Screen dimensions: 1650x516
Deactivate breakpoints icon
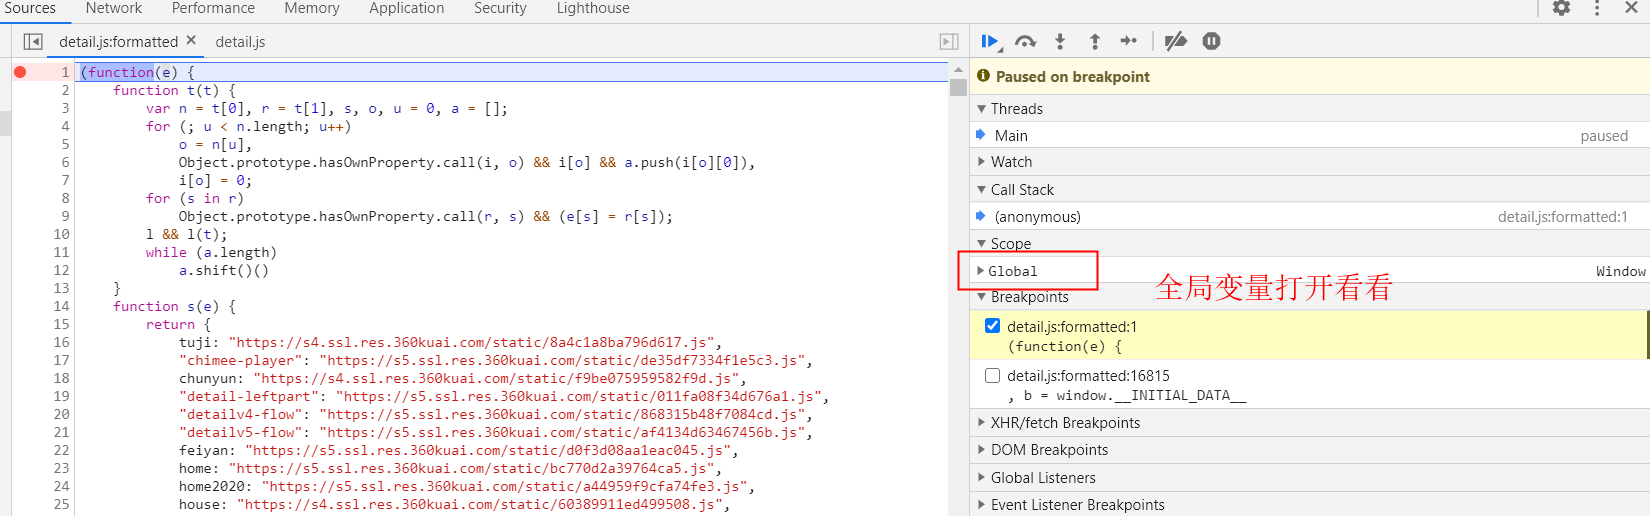1176,41
